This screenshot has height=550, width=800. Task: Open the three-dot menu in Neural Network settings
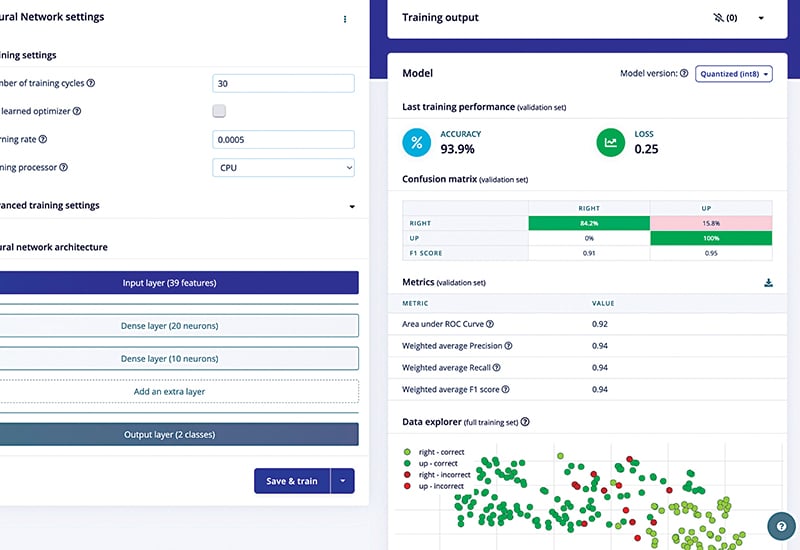[x=345, y=19]
